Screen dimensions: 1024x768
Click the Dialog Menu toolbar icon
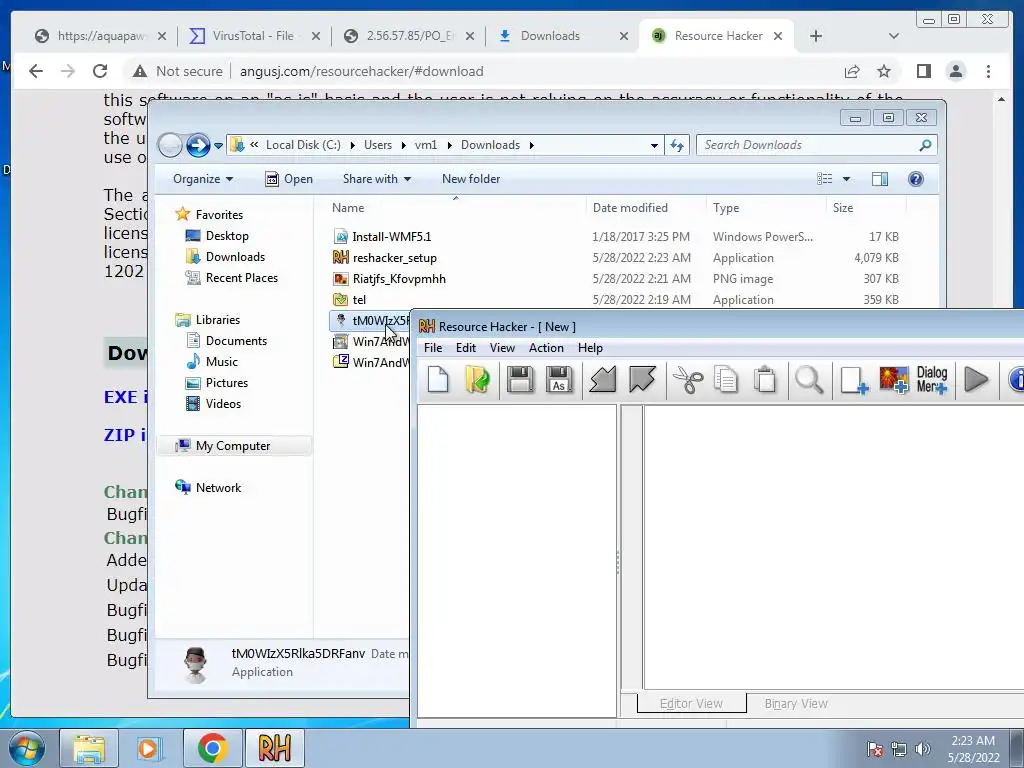pyautogui.click(x=932, y=379)
